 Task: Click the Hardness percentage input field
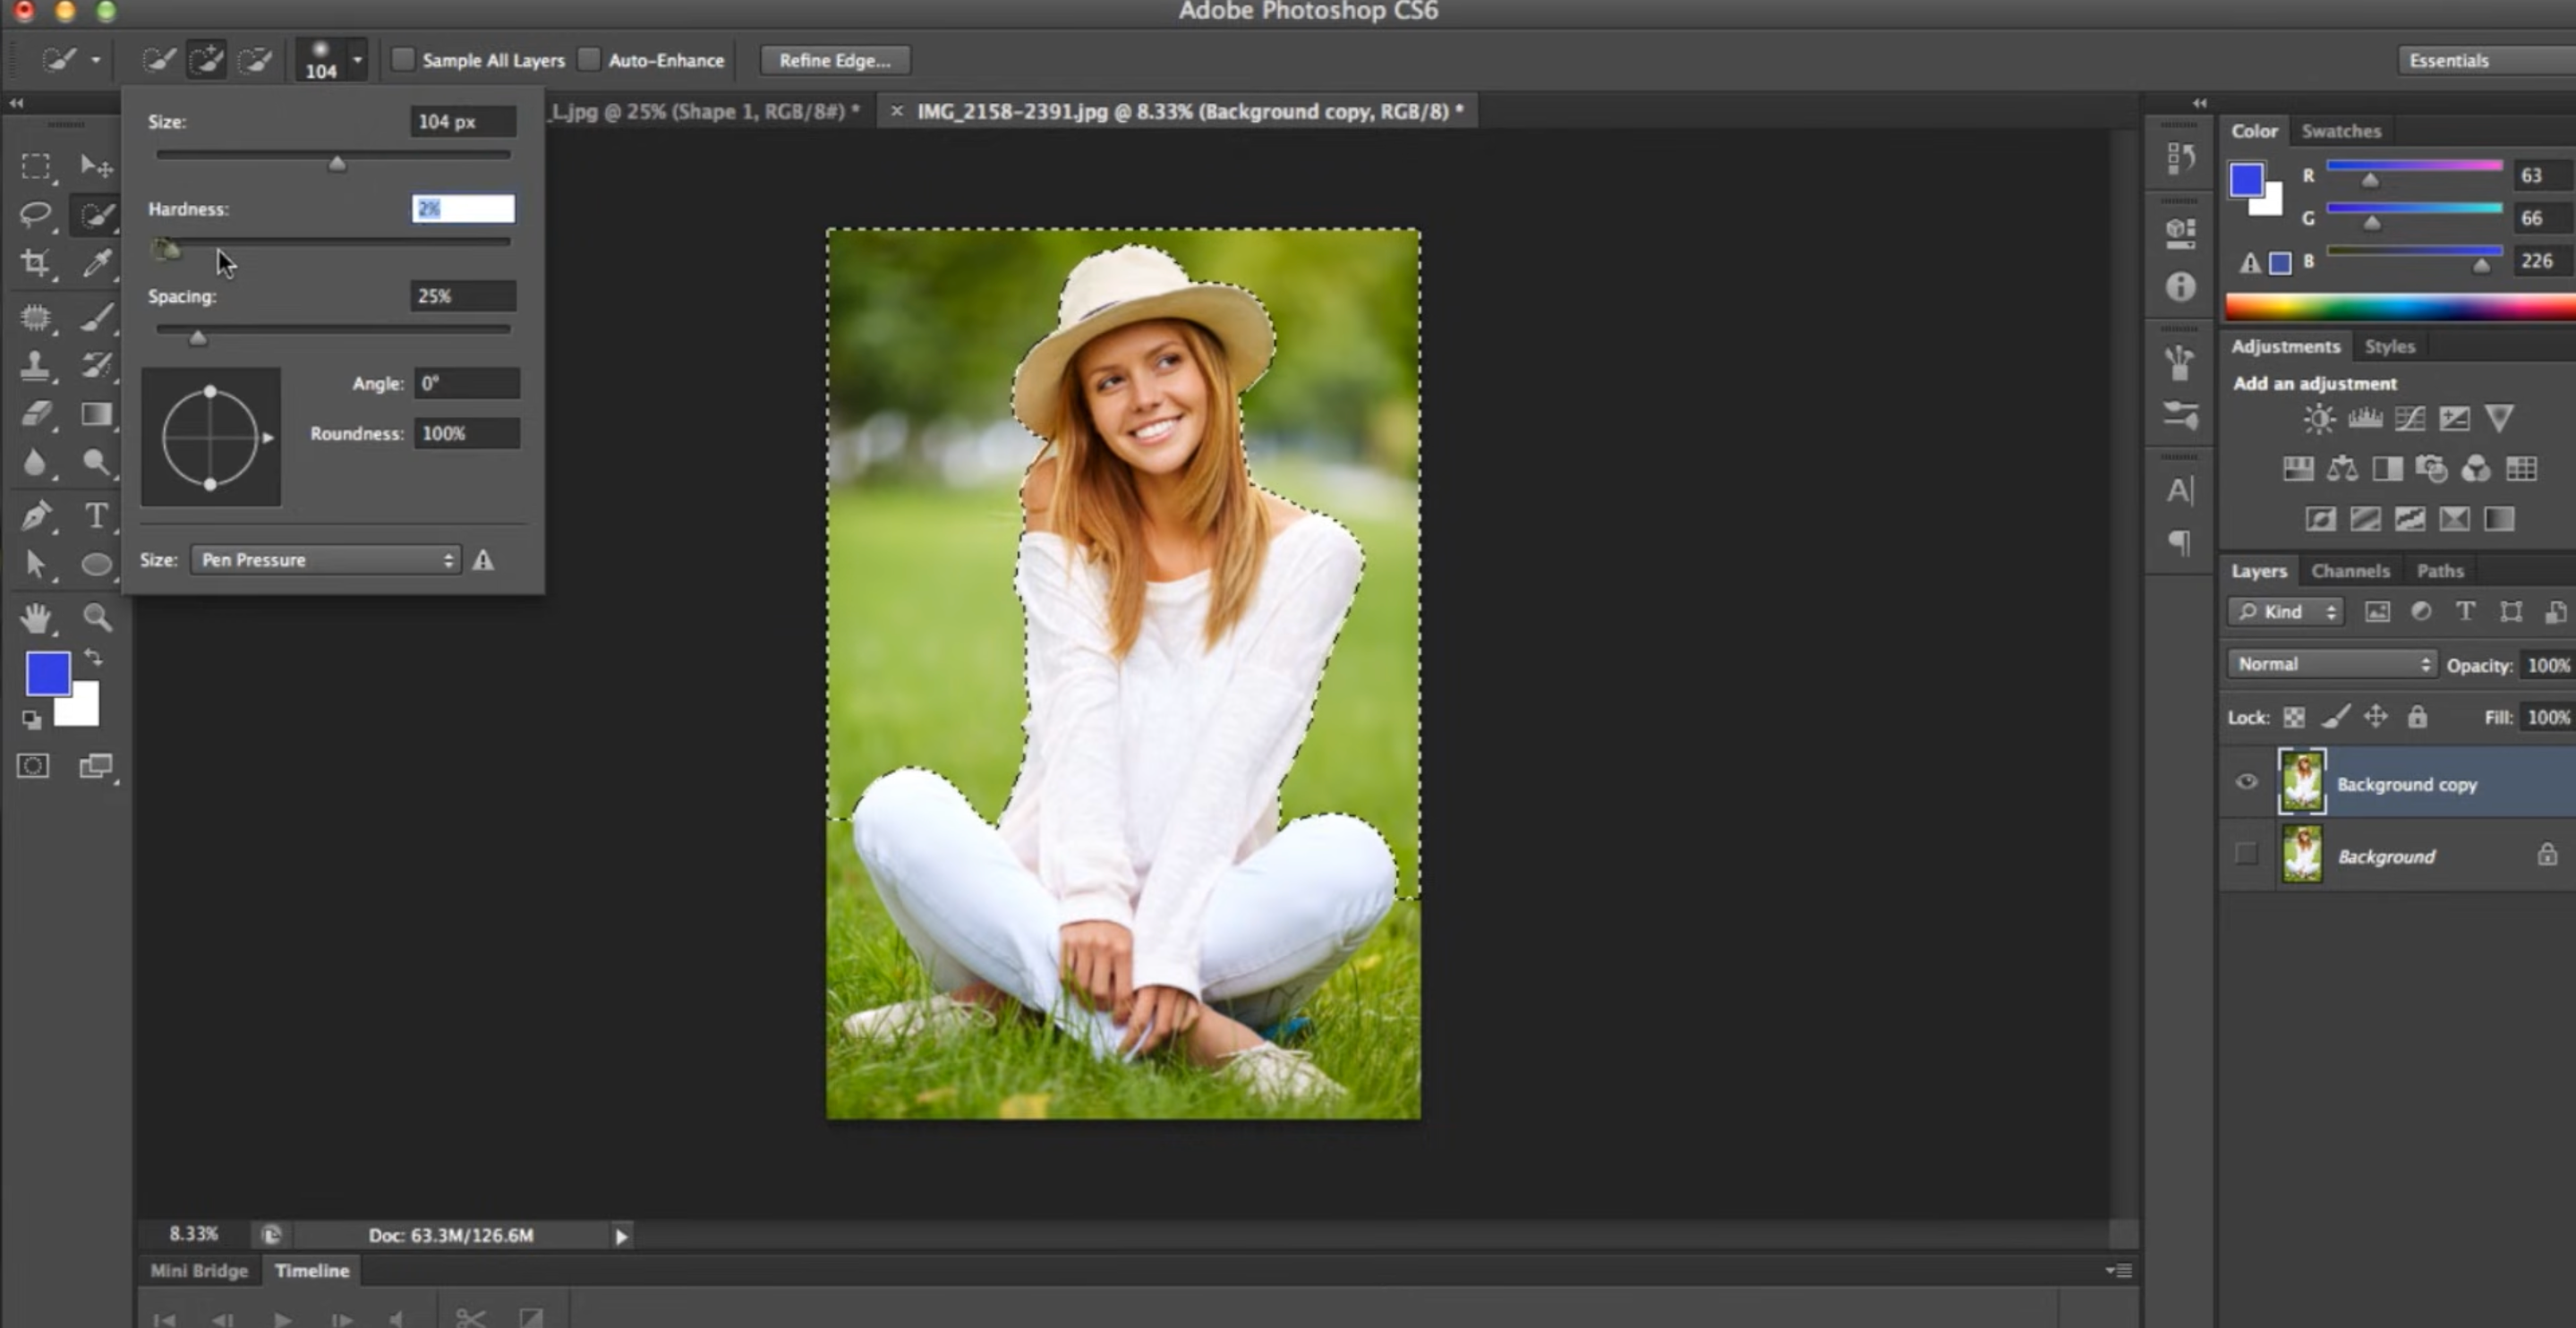pyautogui.click(x=463, y=208)
